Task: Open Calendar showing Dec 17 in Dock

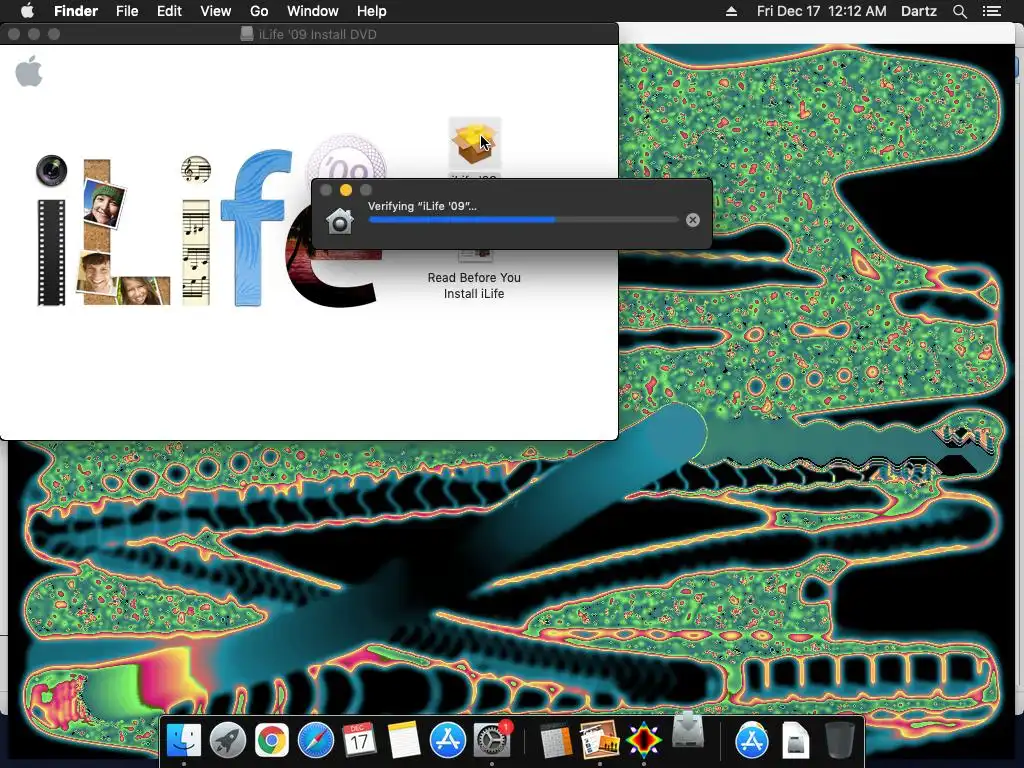Action: coord(359,740)
